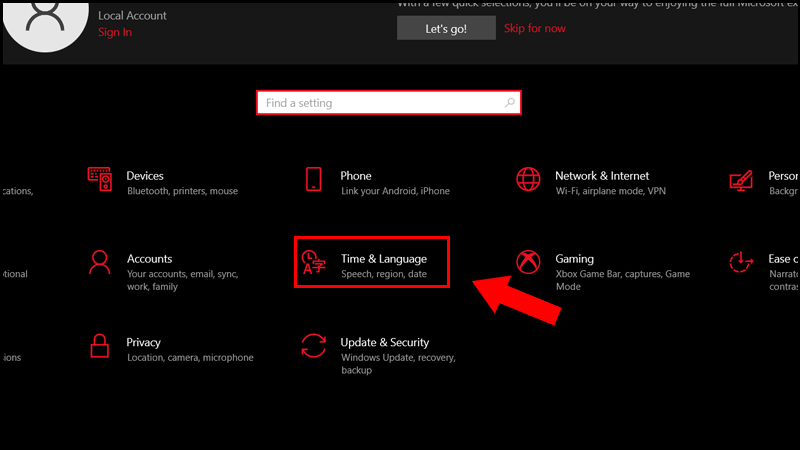Select the Gaming category title
800x450 pixels.
click(574, 259)
